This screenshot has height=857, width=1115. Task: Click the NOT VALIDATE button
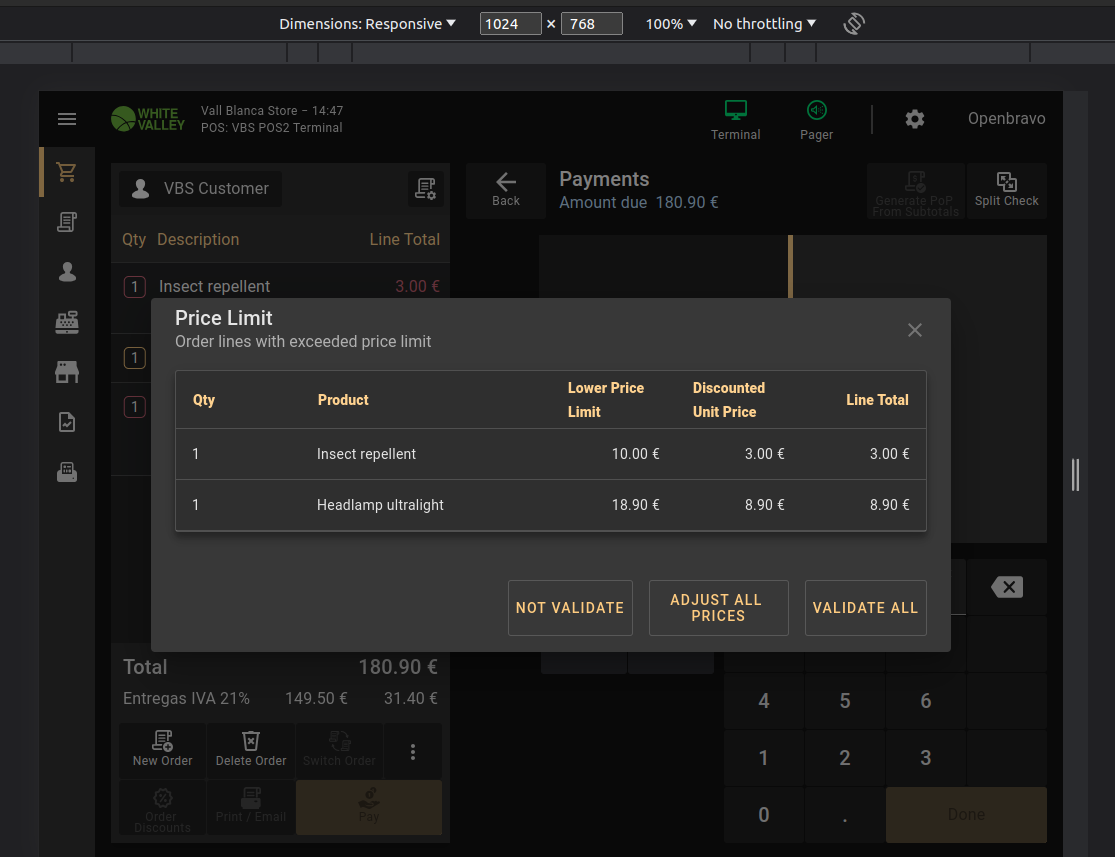[570, 608]
